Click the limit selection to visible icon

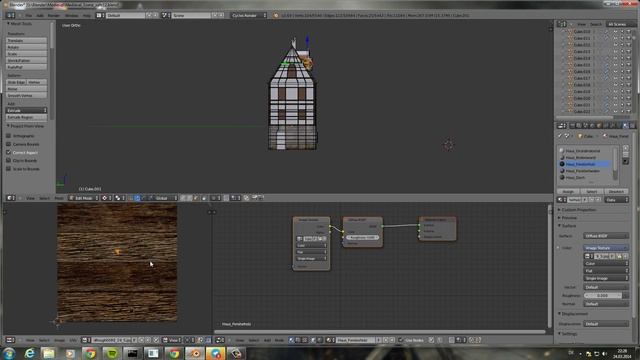click(204, 198)
